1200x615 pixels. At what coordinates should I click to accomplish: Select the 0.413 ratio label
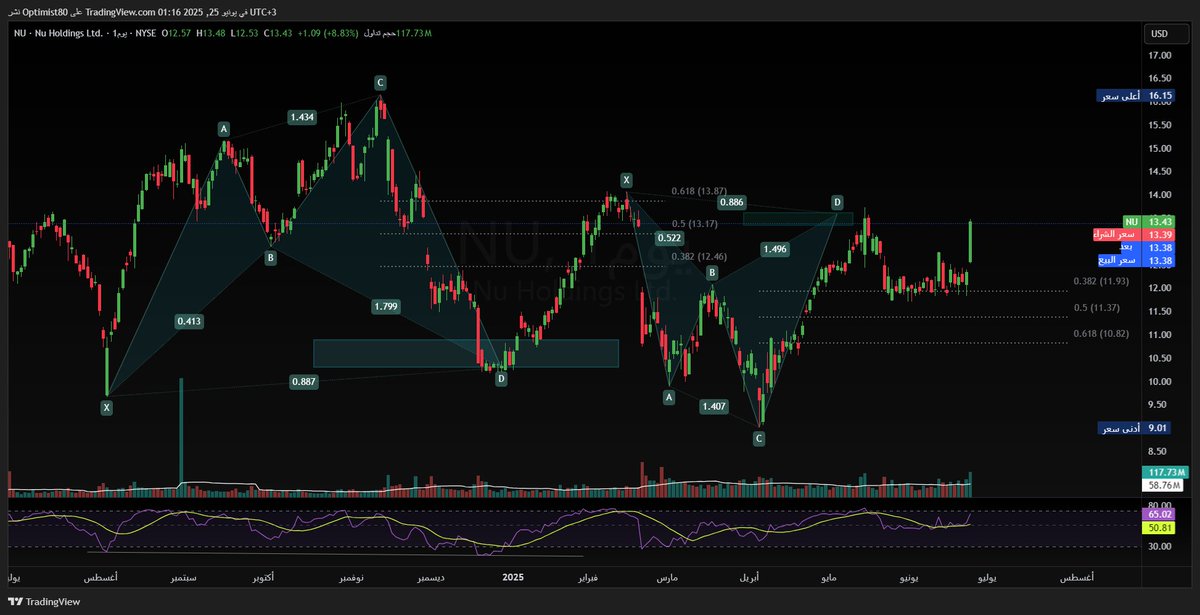point(189,321)
